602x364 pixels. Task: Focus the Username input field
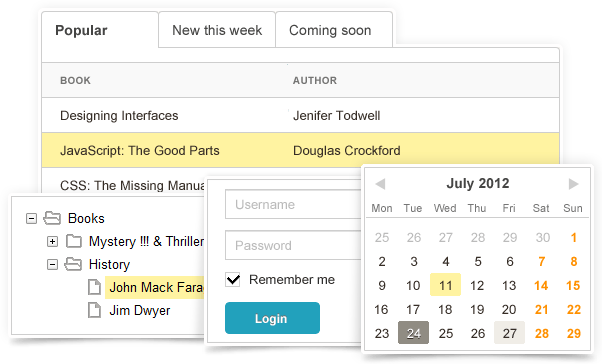(x=294, y=204)
